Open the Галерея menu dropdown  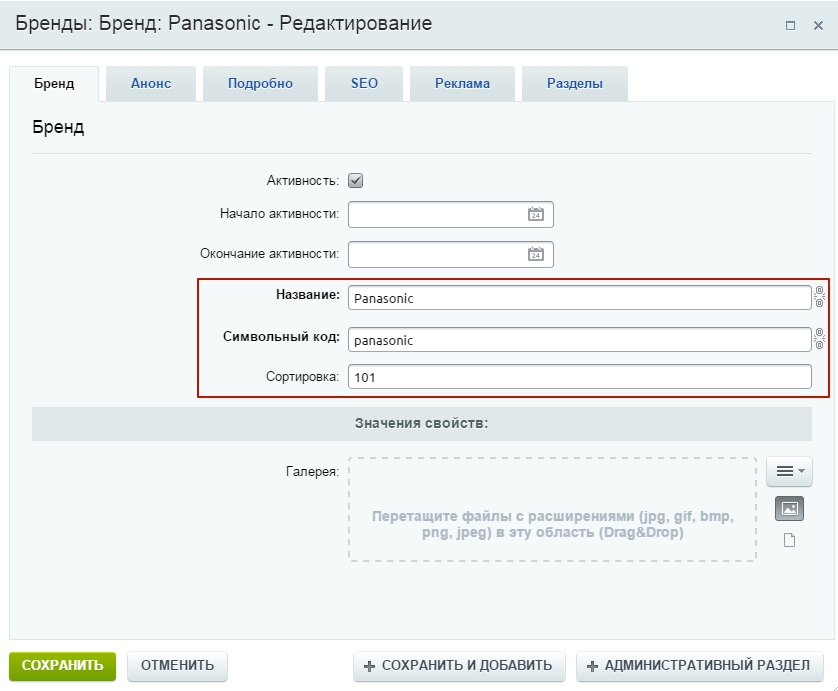coord(789,471)
